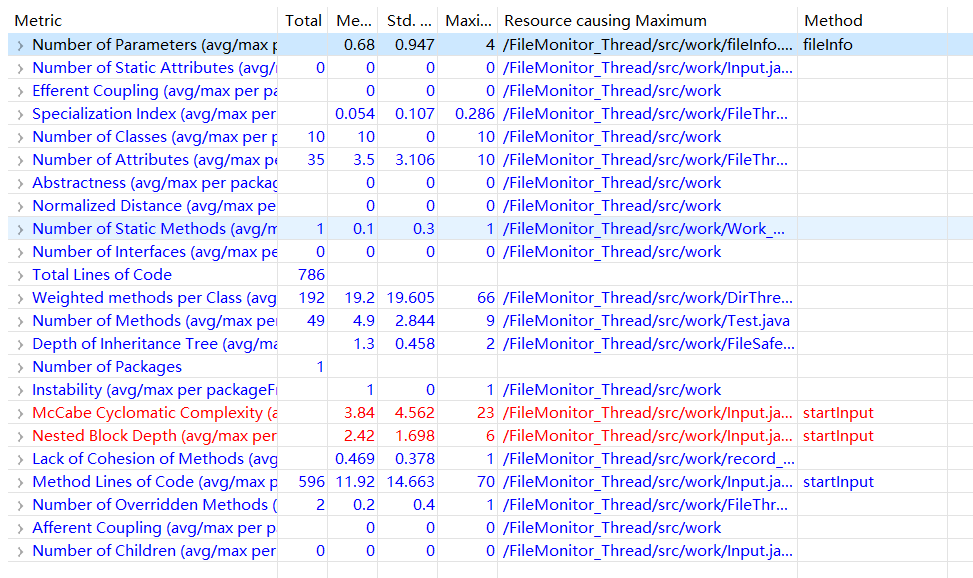Sort by the Metric column header
973x578 pixels.
coord(140,20)
